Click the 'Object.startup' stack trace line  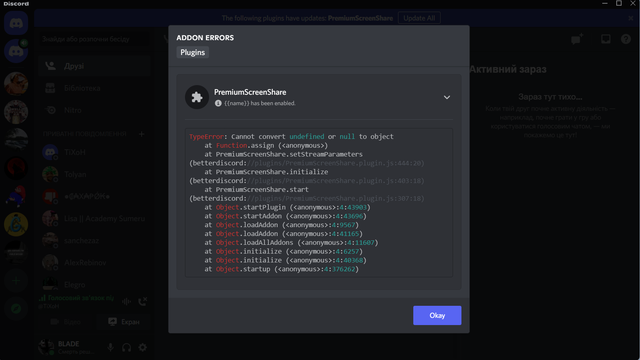pyautogui.click(x=281, y=269)
